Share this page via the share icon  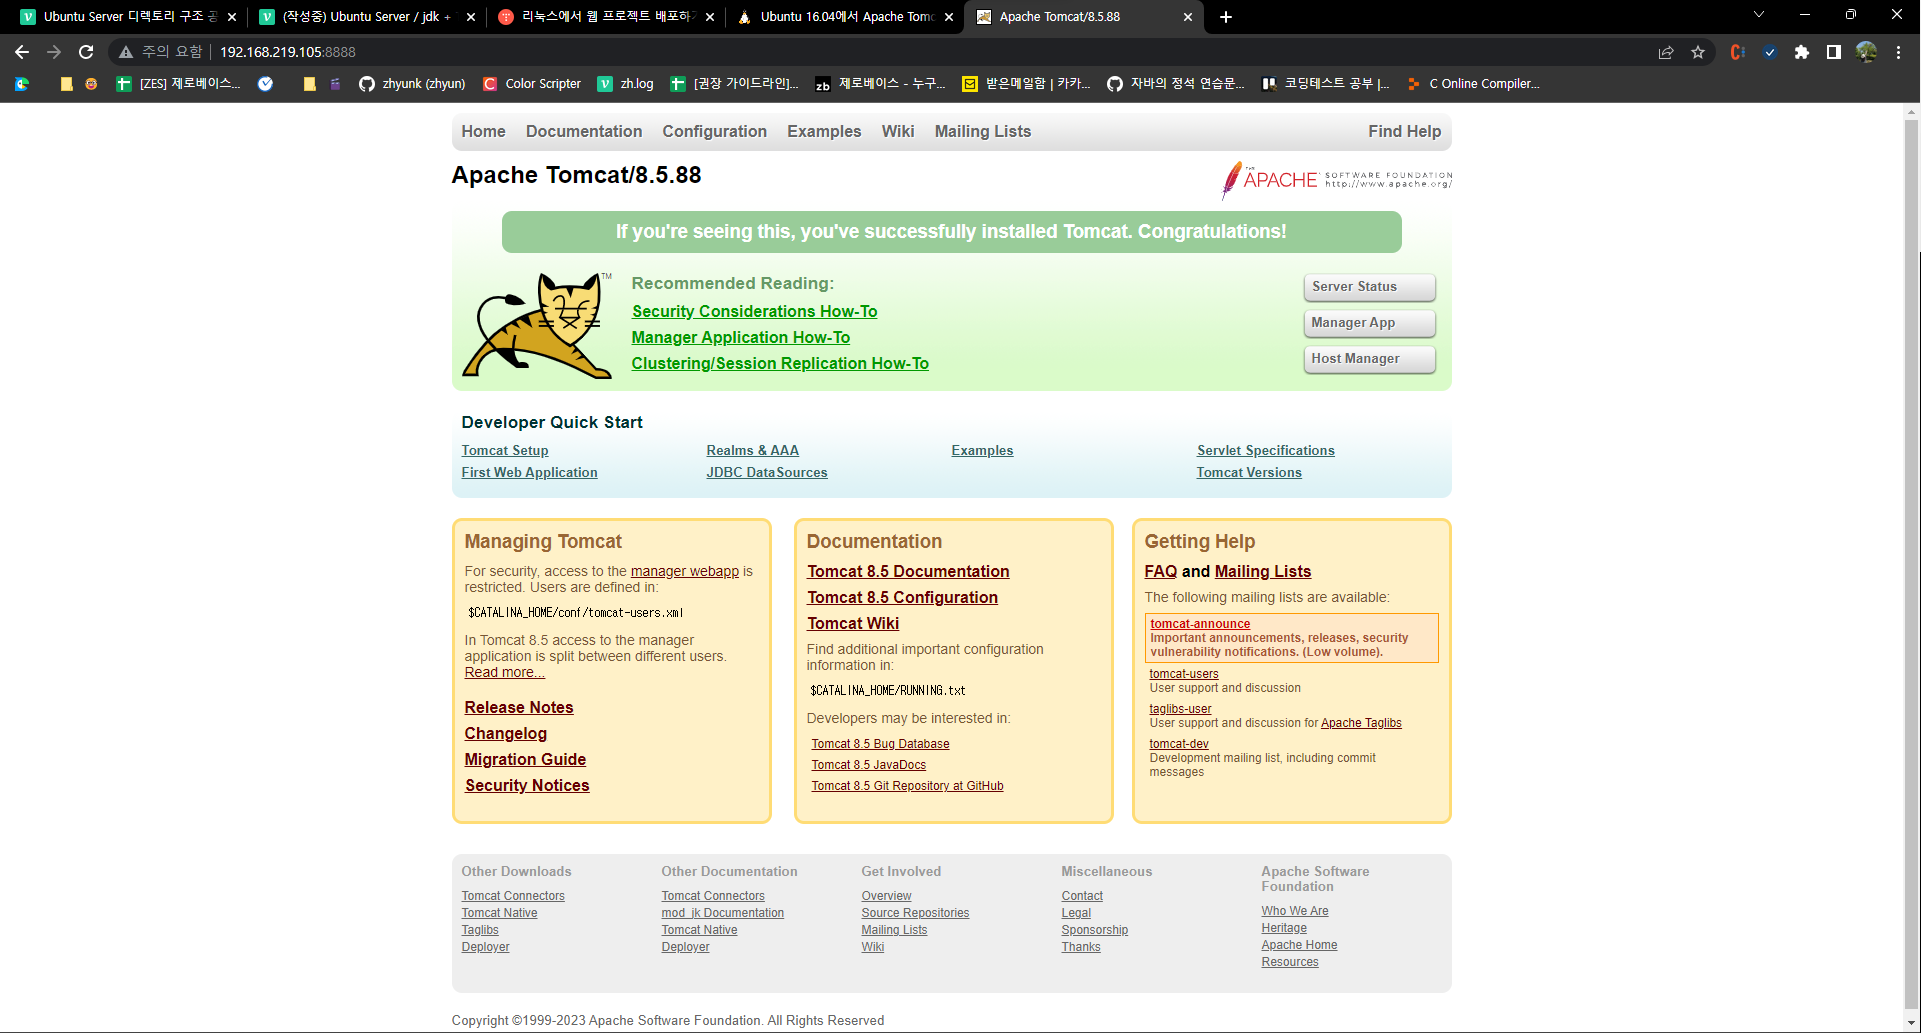(x=1666, y=52)
